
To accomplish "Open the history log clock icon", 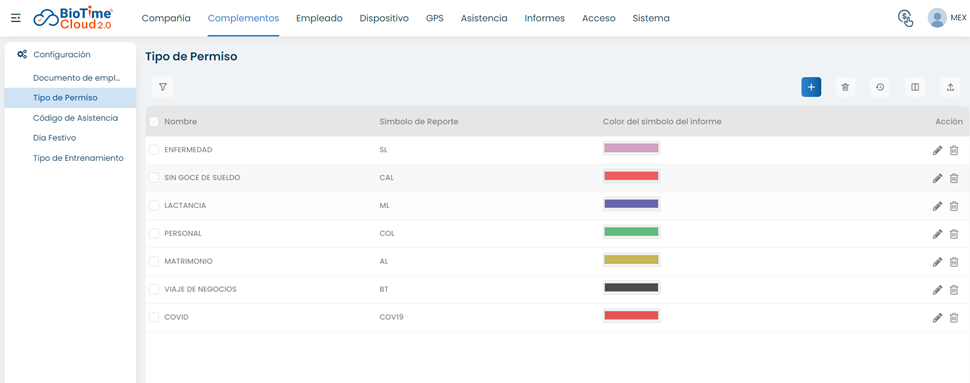I will pyautogui.click(x=880, y=87).
